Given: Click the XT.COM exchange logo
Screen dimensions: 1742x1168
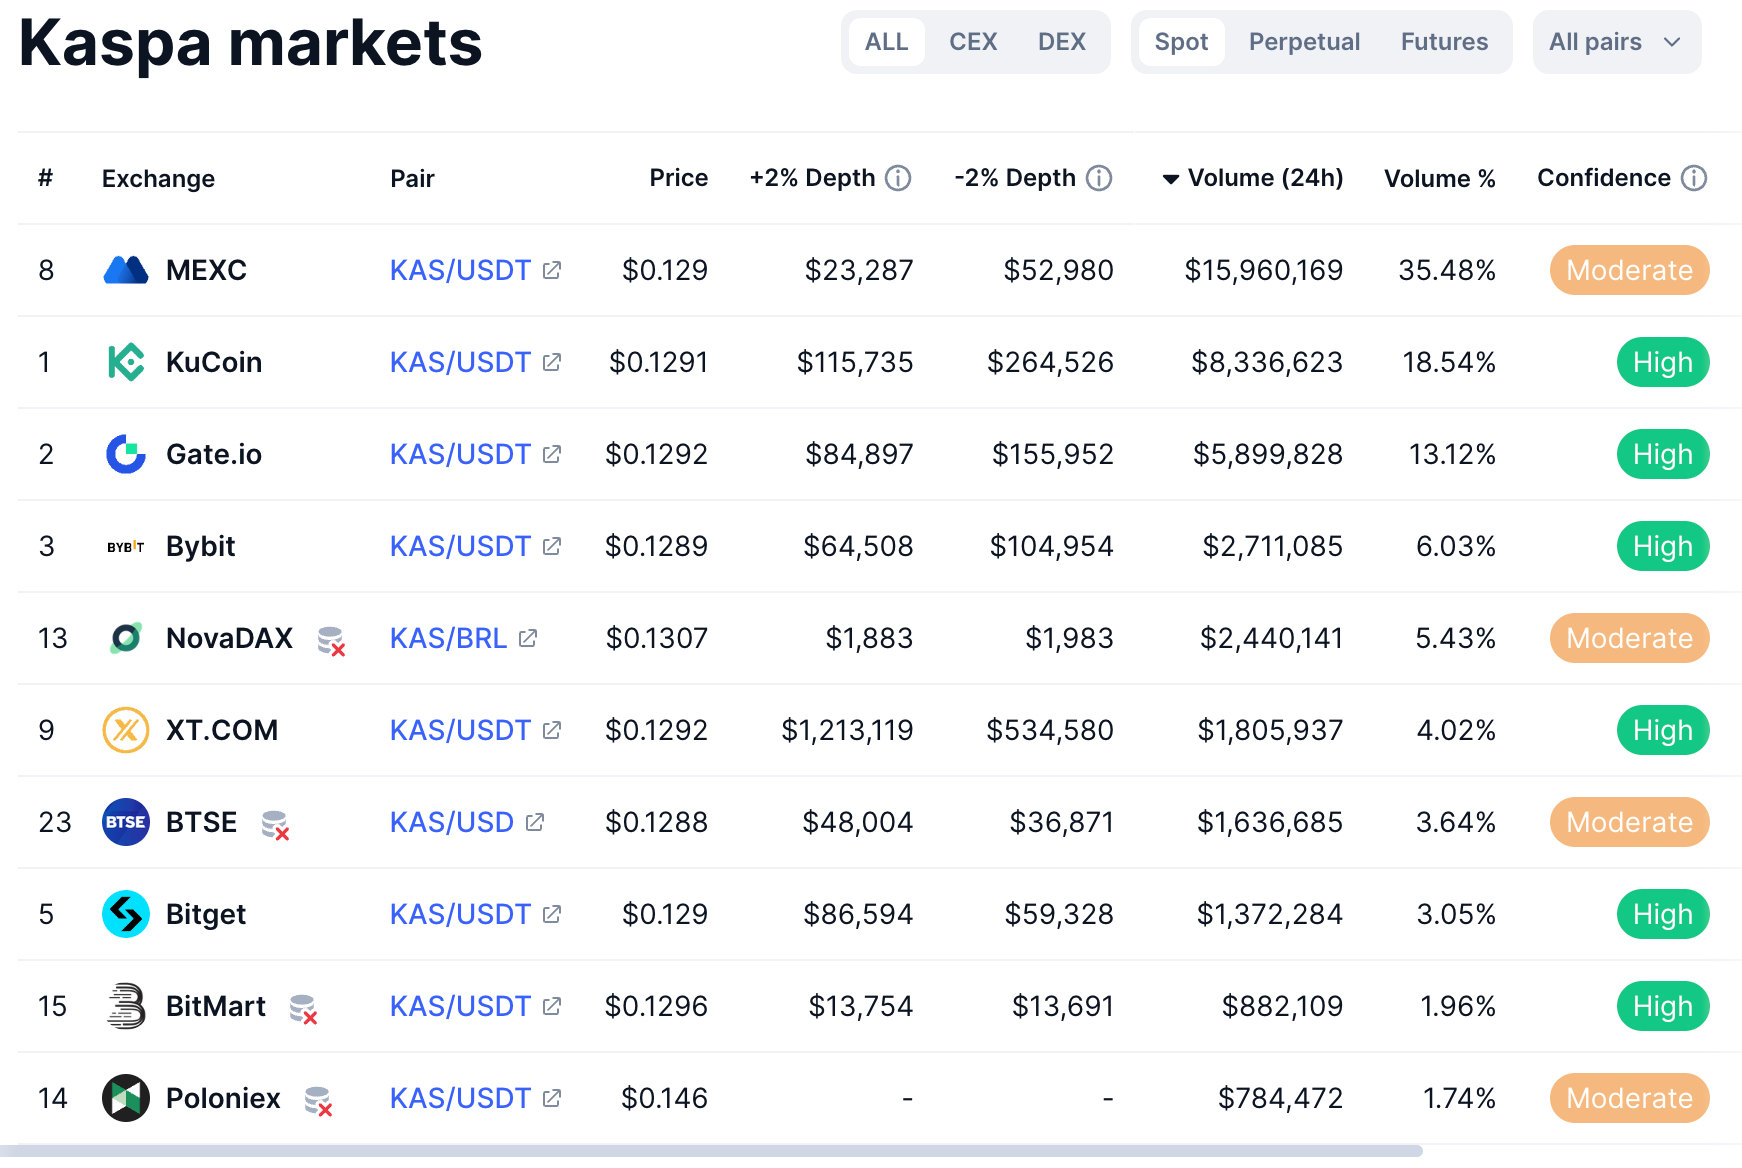Looking at the screenshot, I should point(126,730).
